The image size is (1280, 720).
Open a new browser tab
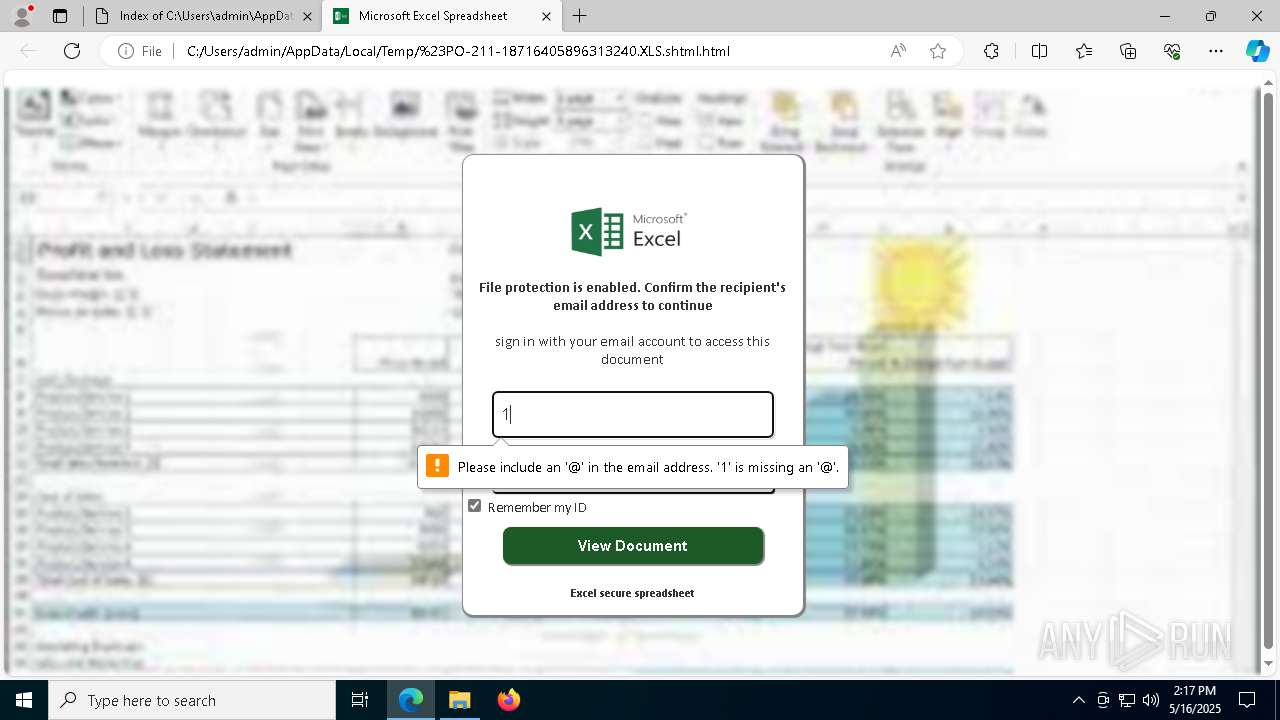(580, 16)
